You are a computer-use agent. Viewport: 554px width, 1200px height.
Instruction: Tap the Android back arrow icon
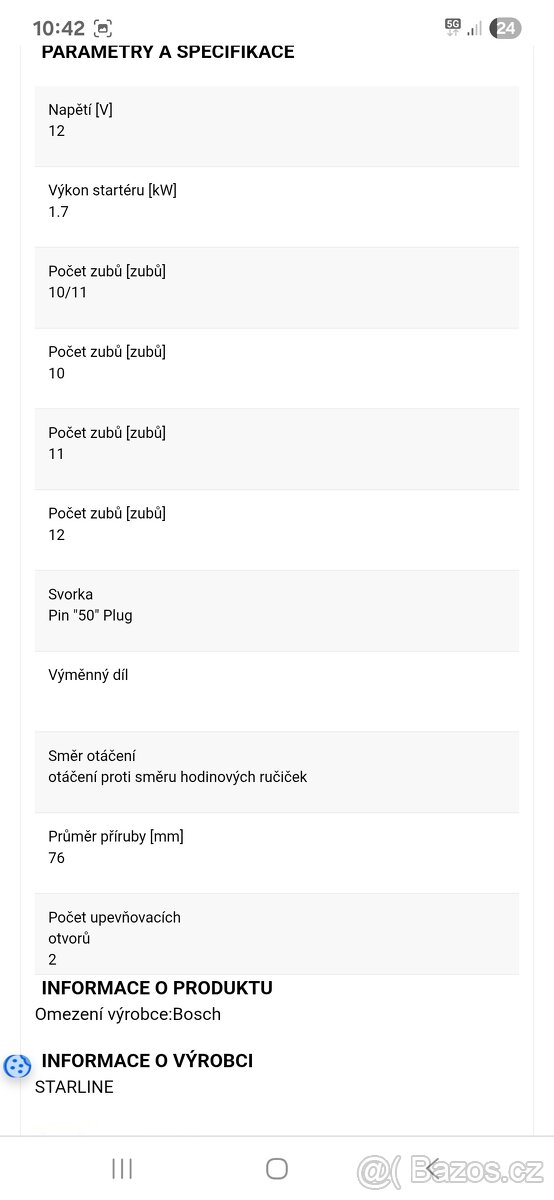pyautogui.click(x=432, y=1168)
